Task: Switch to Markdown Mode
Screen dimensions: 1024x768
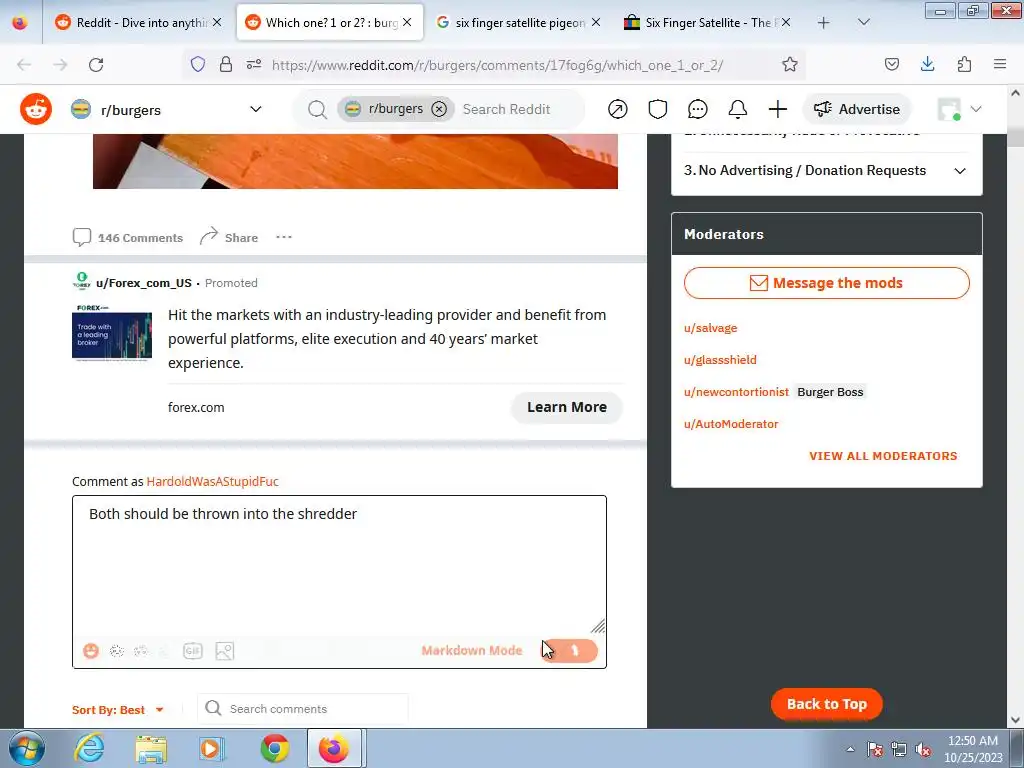Action: (x=472, y=650)
